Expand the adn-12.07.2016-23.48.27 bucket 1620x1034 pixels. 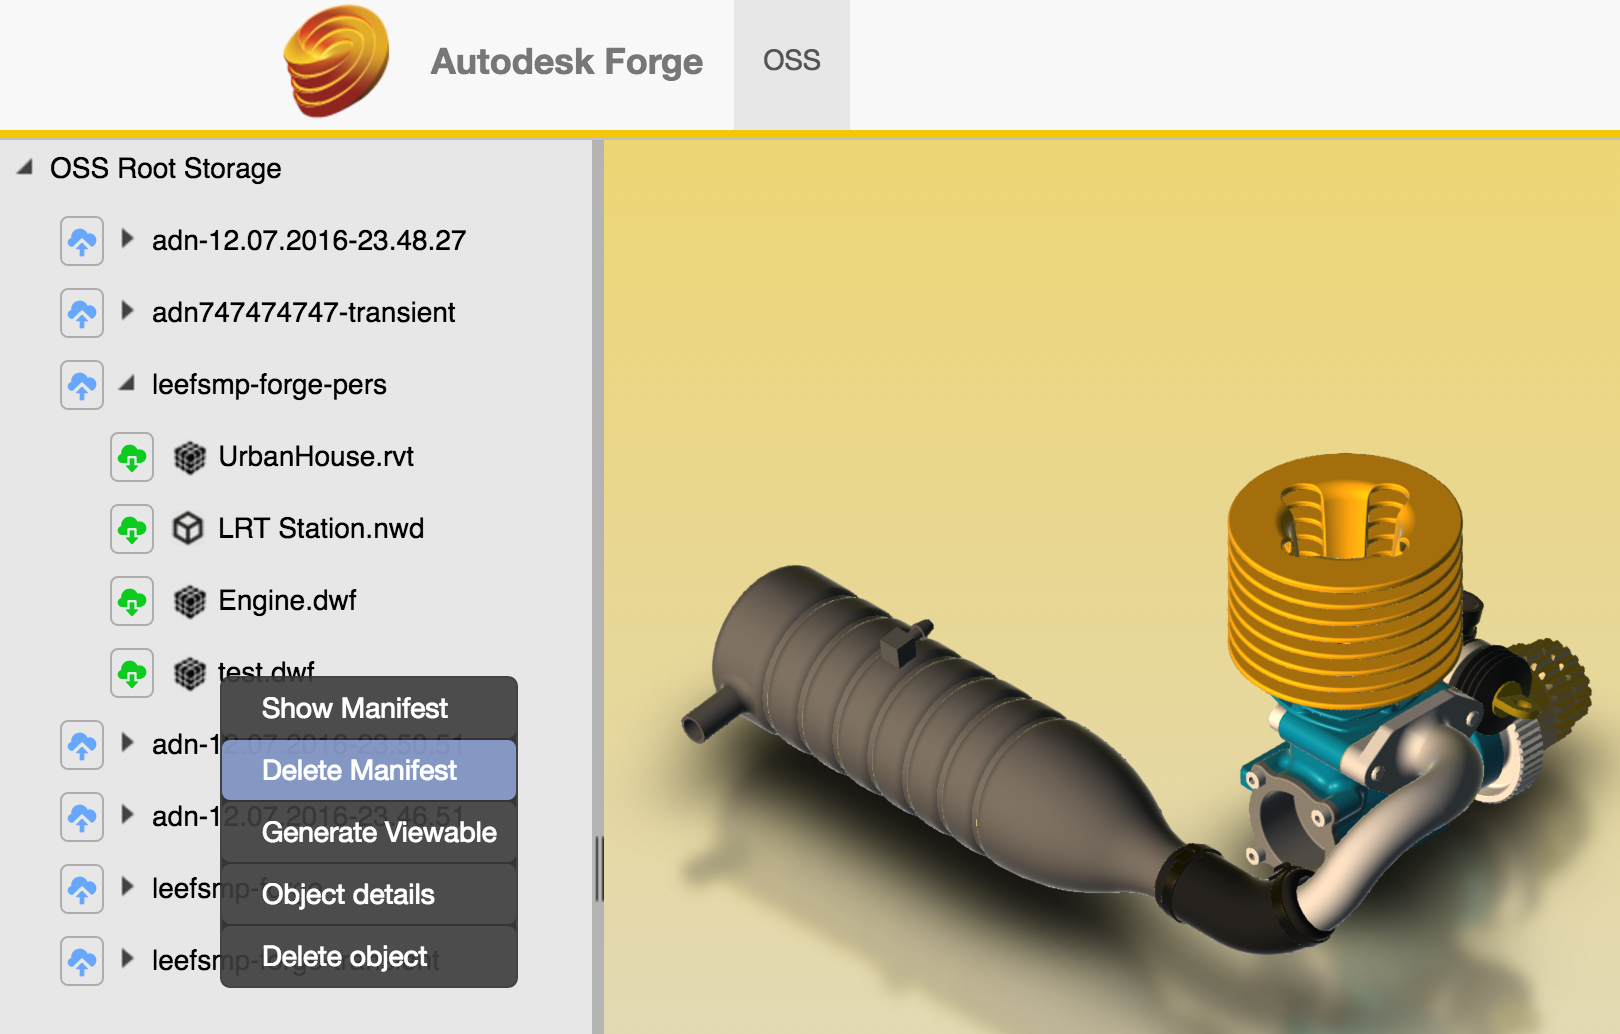(127, 239)
